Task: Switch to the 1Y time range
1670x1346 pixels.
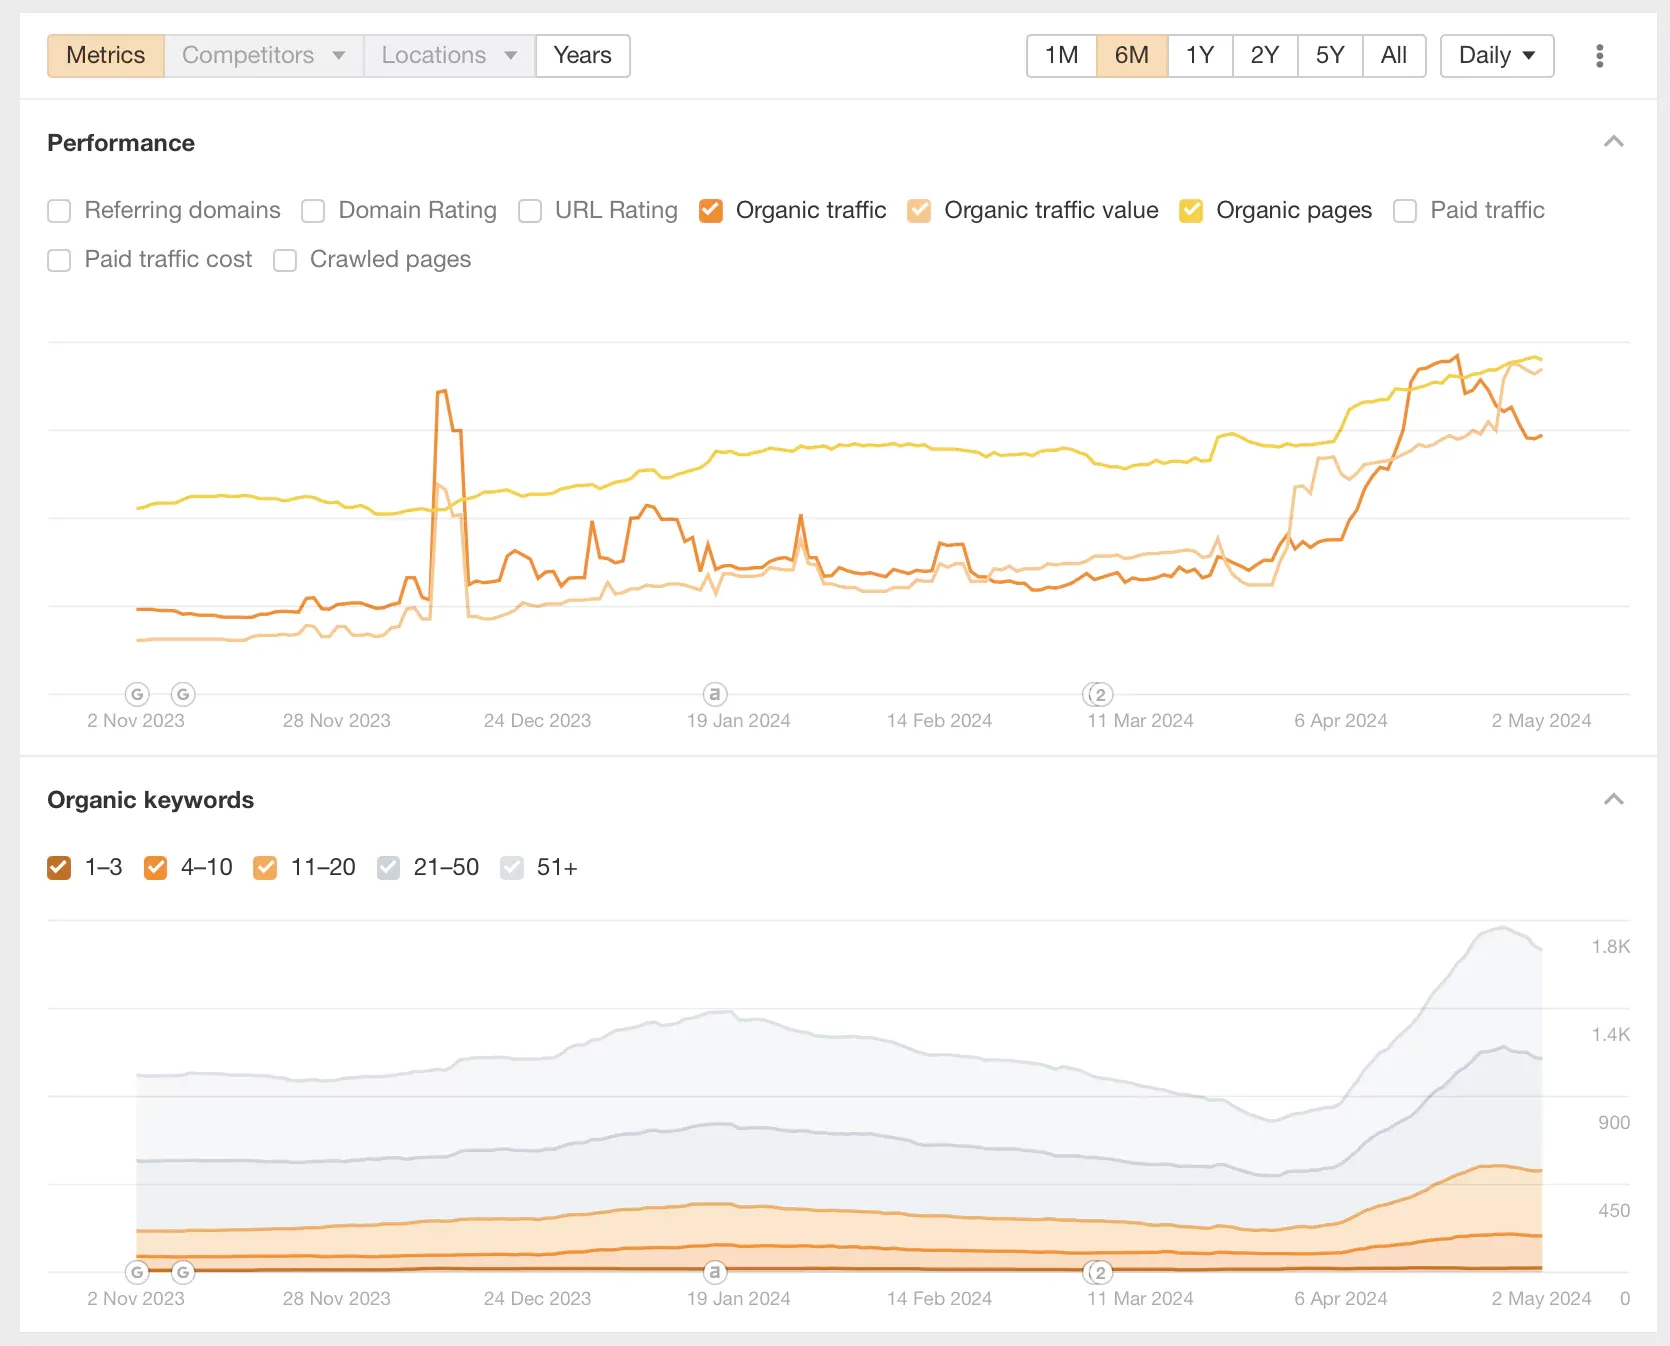Action: pos(1200,56)
